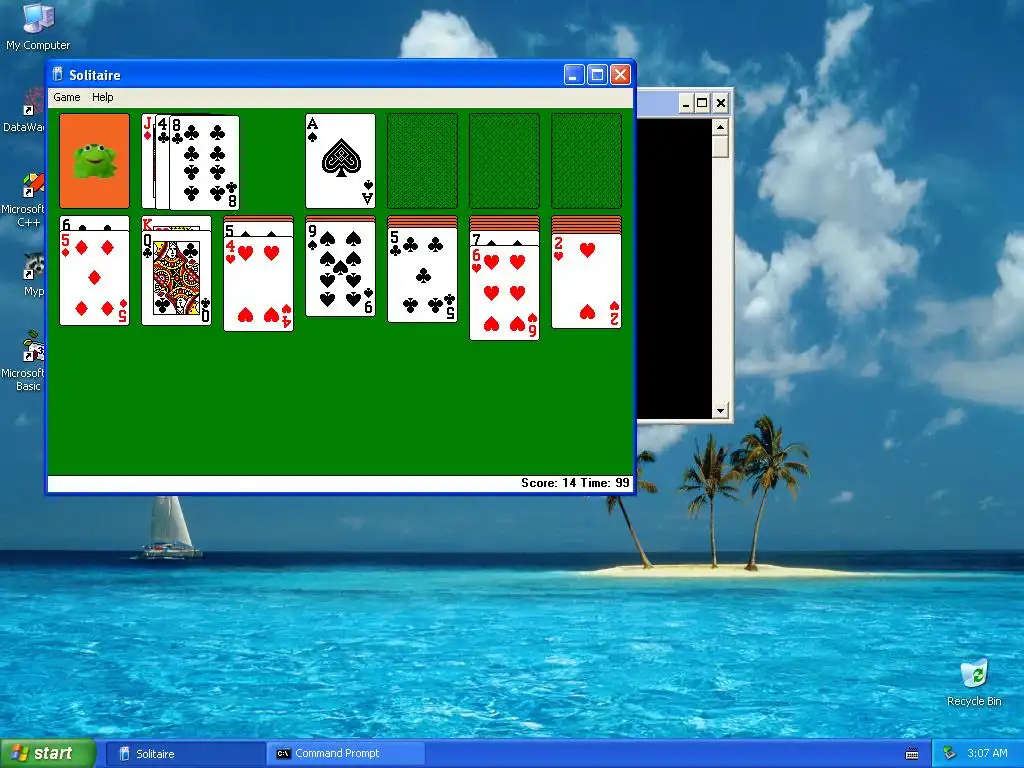Draw from the frog-backed stock deck
This screenshot has height=768, width=1024.
pos(94,161)
